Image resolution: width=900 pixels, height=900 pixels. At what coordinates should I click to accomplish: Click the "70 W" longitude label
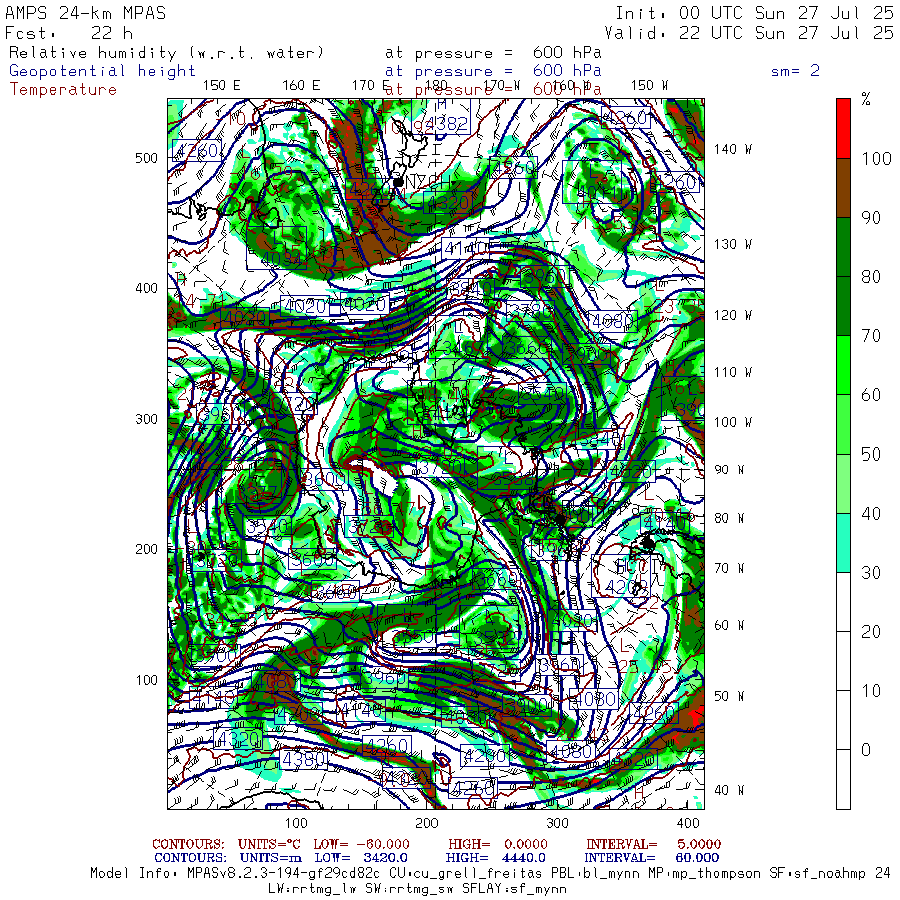coord(729,568)
